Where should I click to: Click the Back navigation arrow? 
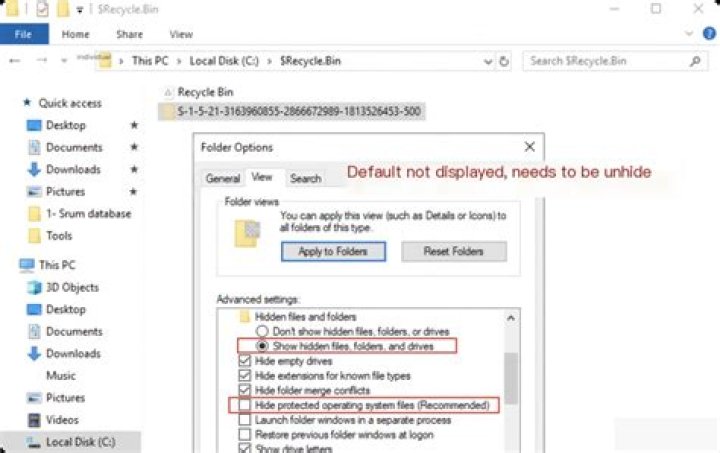point(15,61)
